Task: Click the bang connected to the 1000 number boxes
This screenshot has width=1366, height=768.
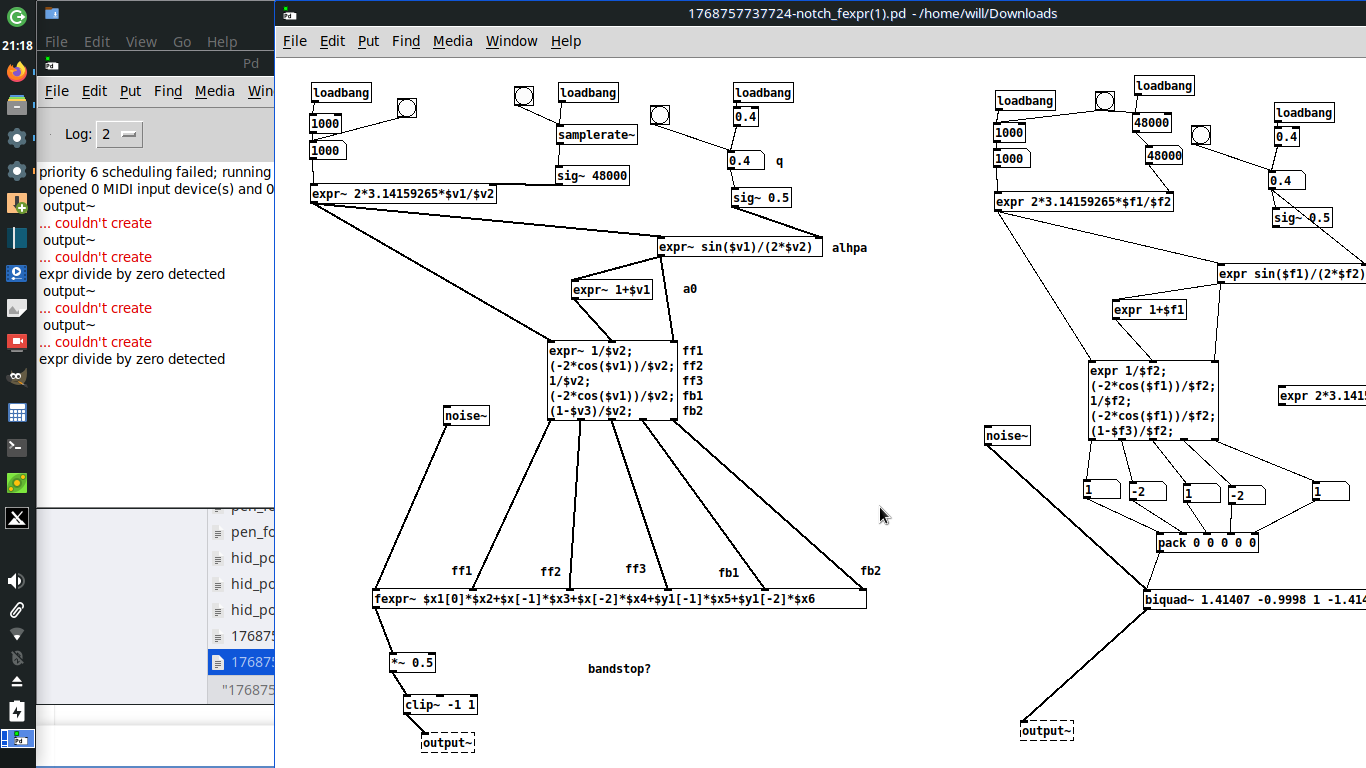Action: pyautogui.click(x=406, y=108)
